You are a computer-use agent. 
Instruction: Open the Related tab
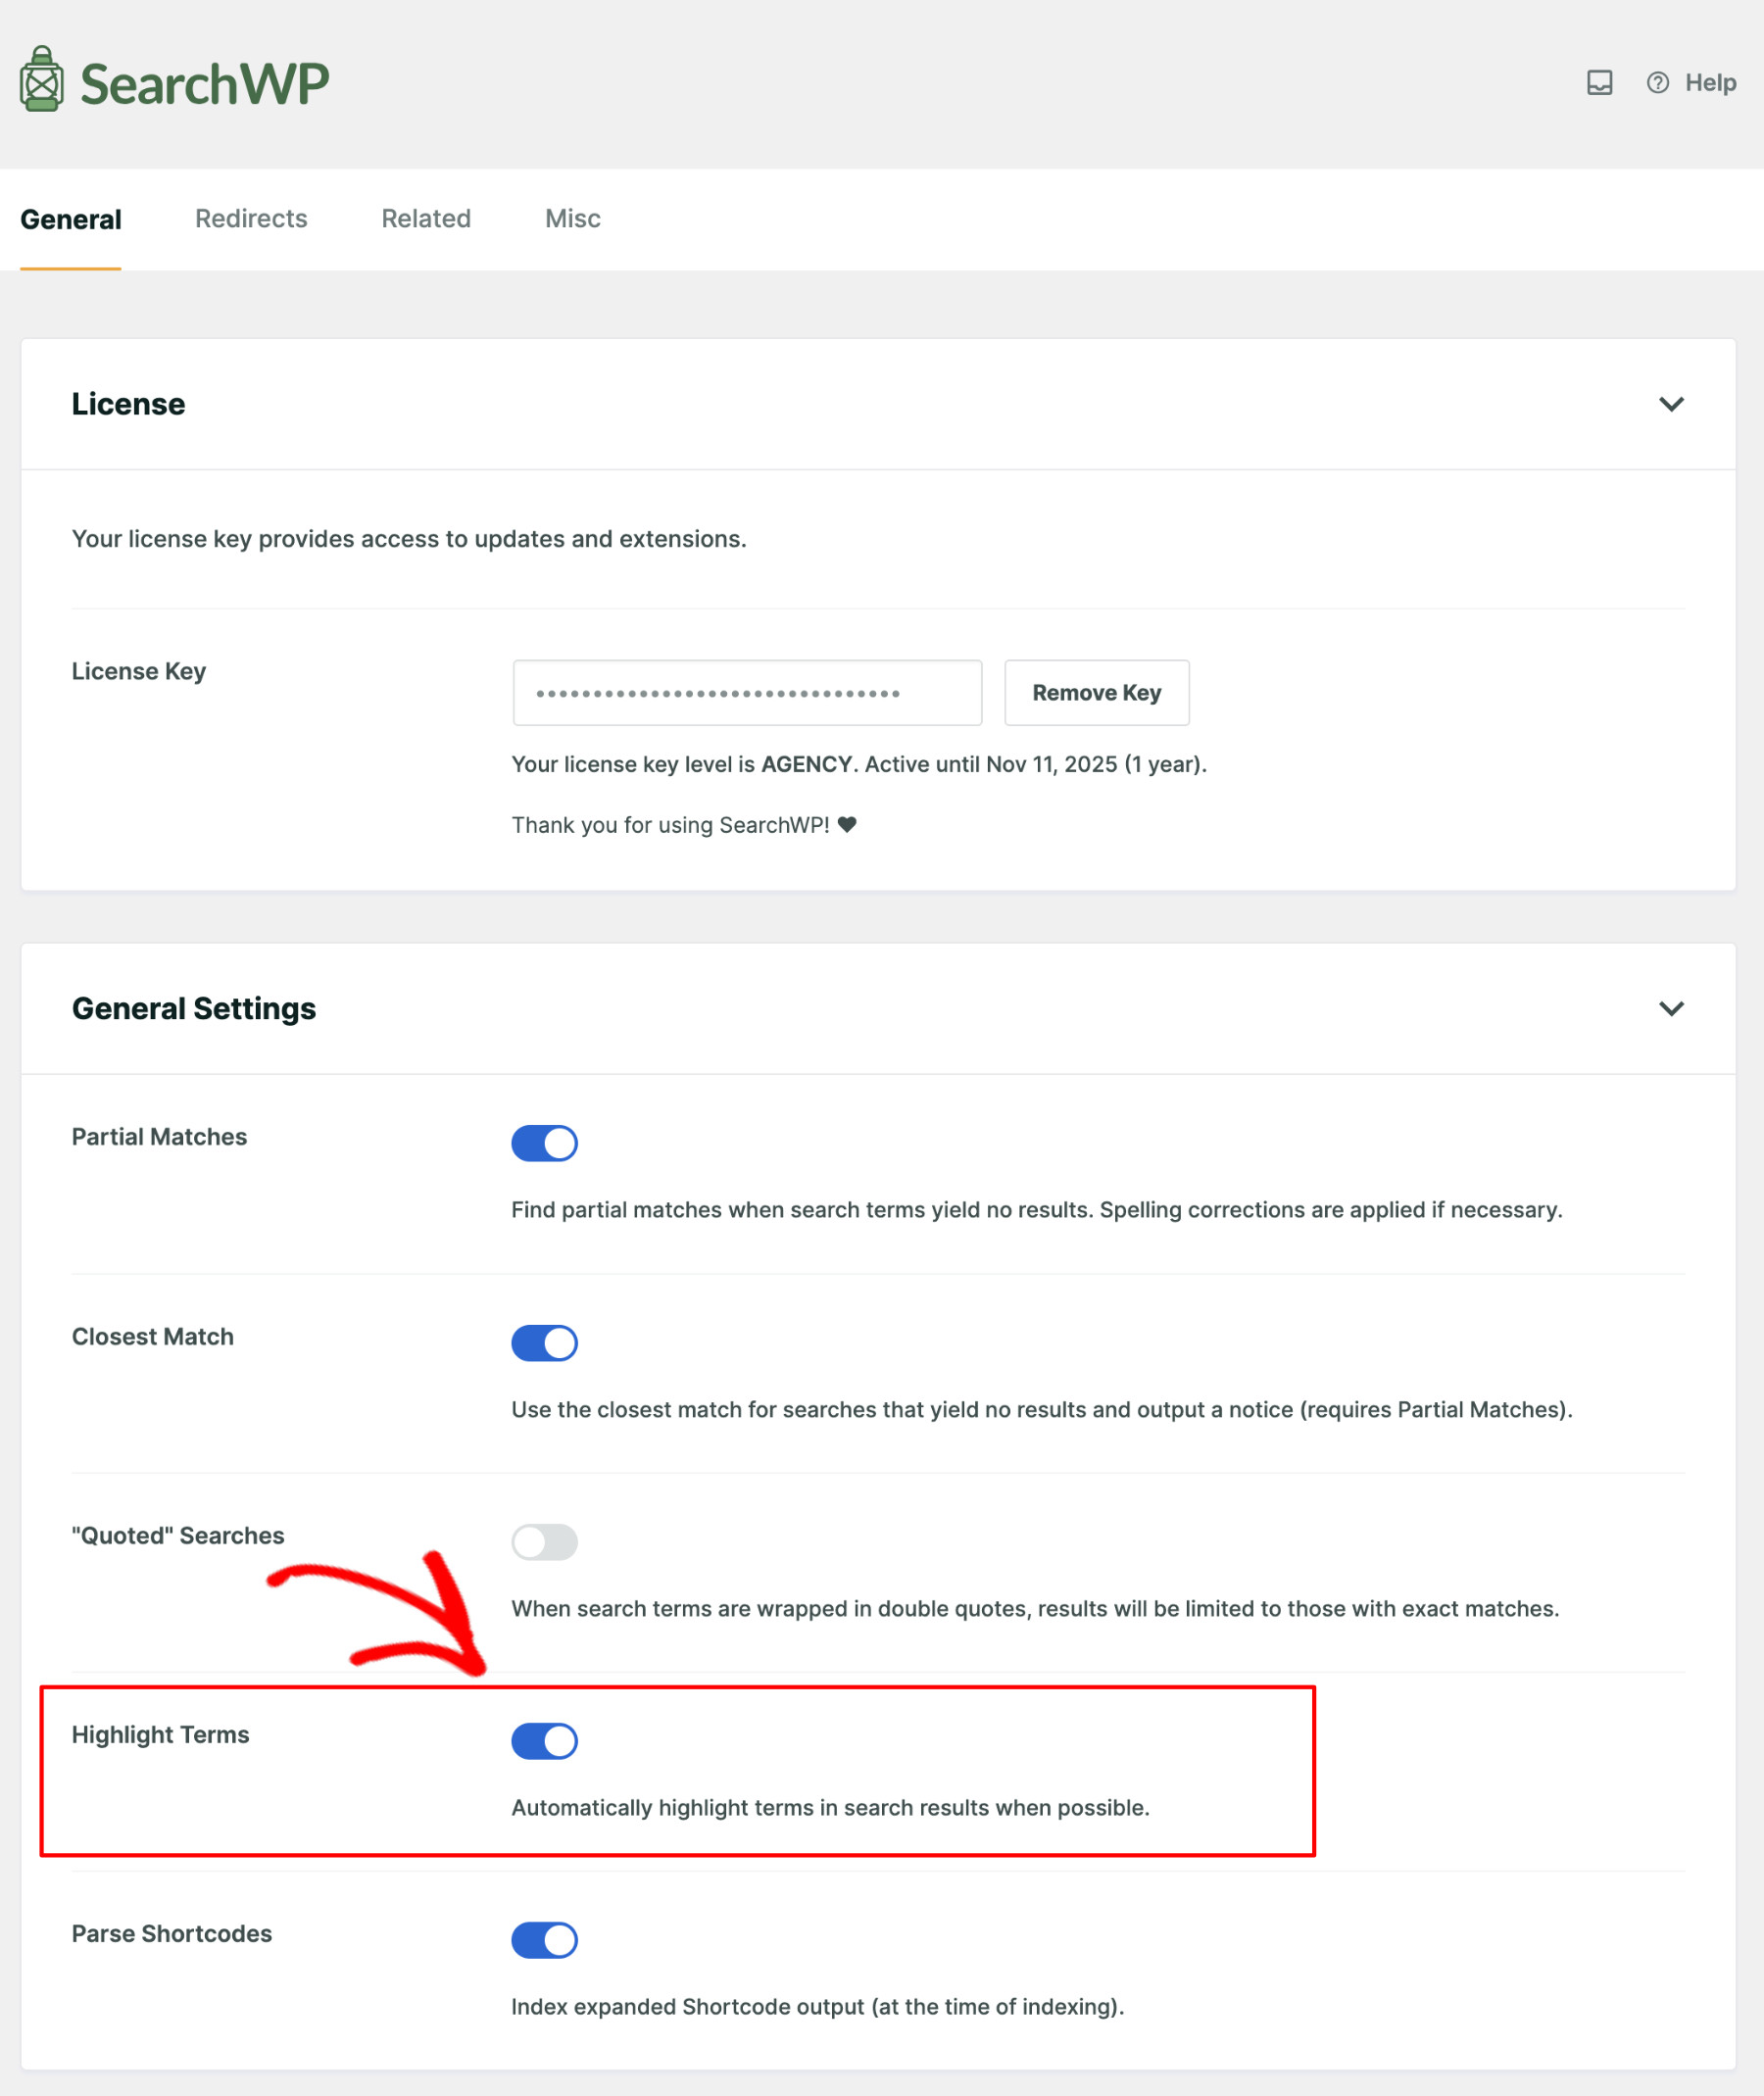tap(426, 219)
